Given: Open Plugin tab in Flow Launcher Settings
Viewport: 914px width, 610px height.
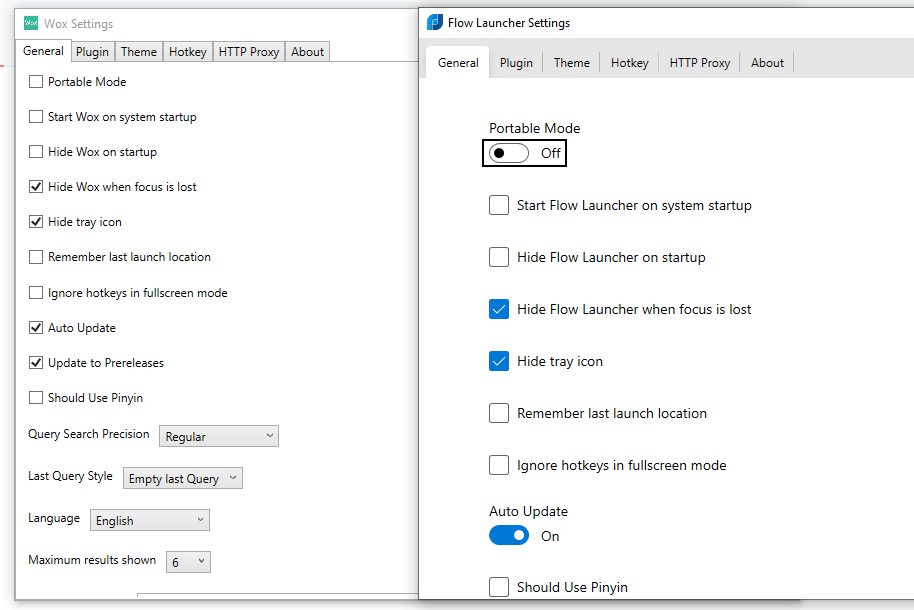Looking at the screenshot, I should [516, 63].
